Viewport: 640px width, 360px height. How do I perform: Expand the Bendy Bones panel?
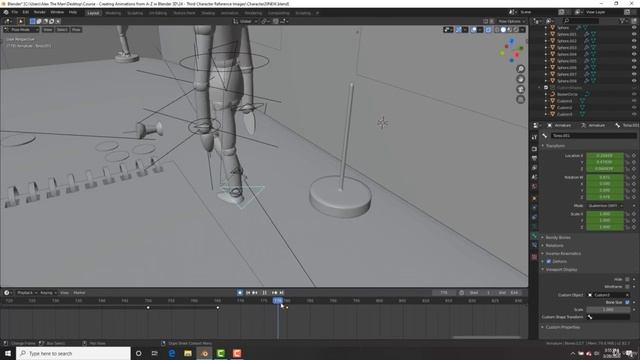pos(558,237)
